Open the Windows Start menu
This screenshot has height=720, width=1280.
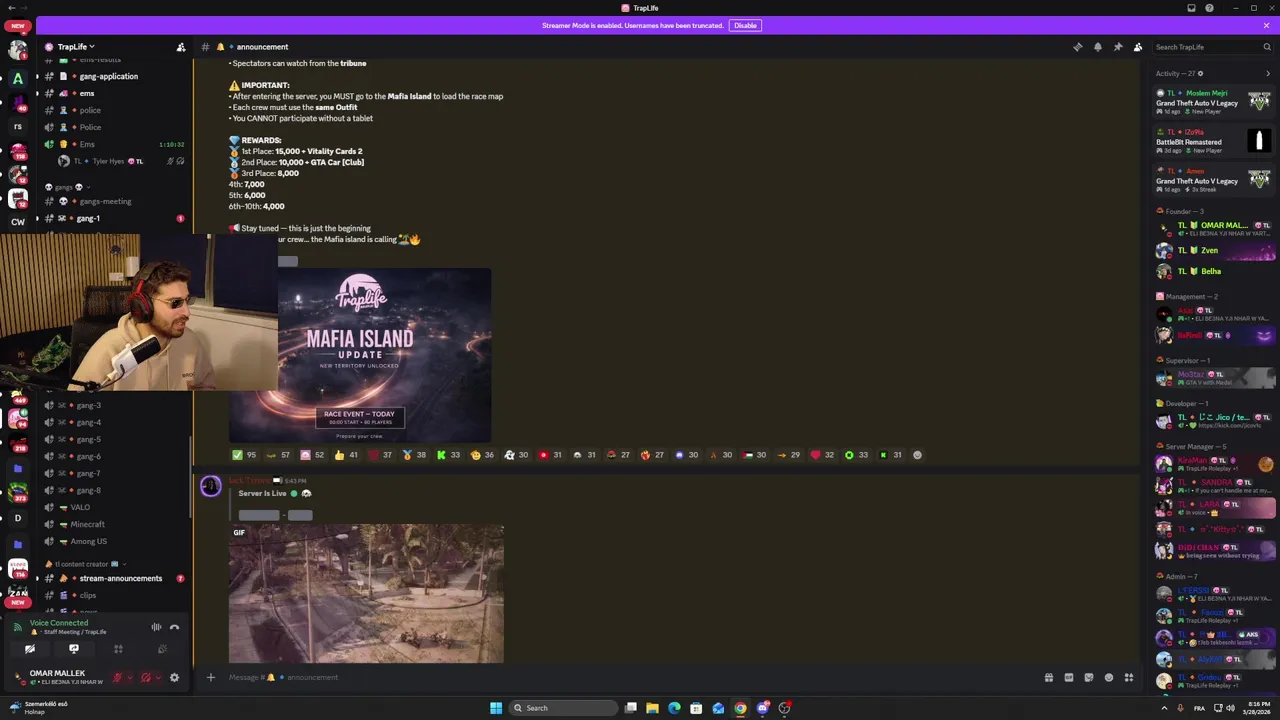click(x=495, y=708)
